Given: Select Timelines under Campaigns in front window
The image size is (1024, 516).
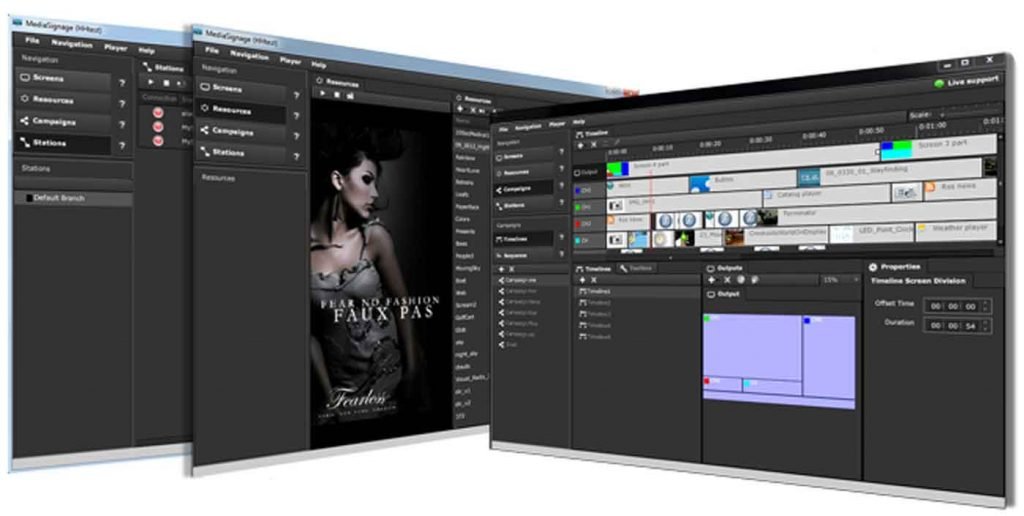Looking at the screenshot, I should pos(524,239).
